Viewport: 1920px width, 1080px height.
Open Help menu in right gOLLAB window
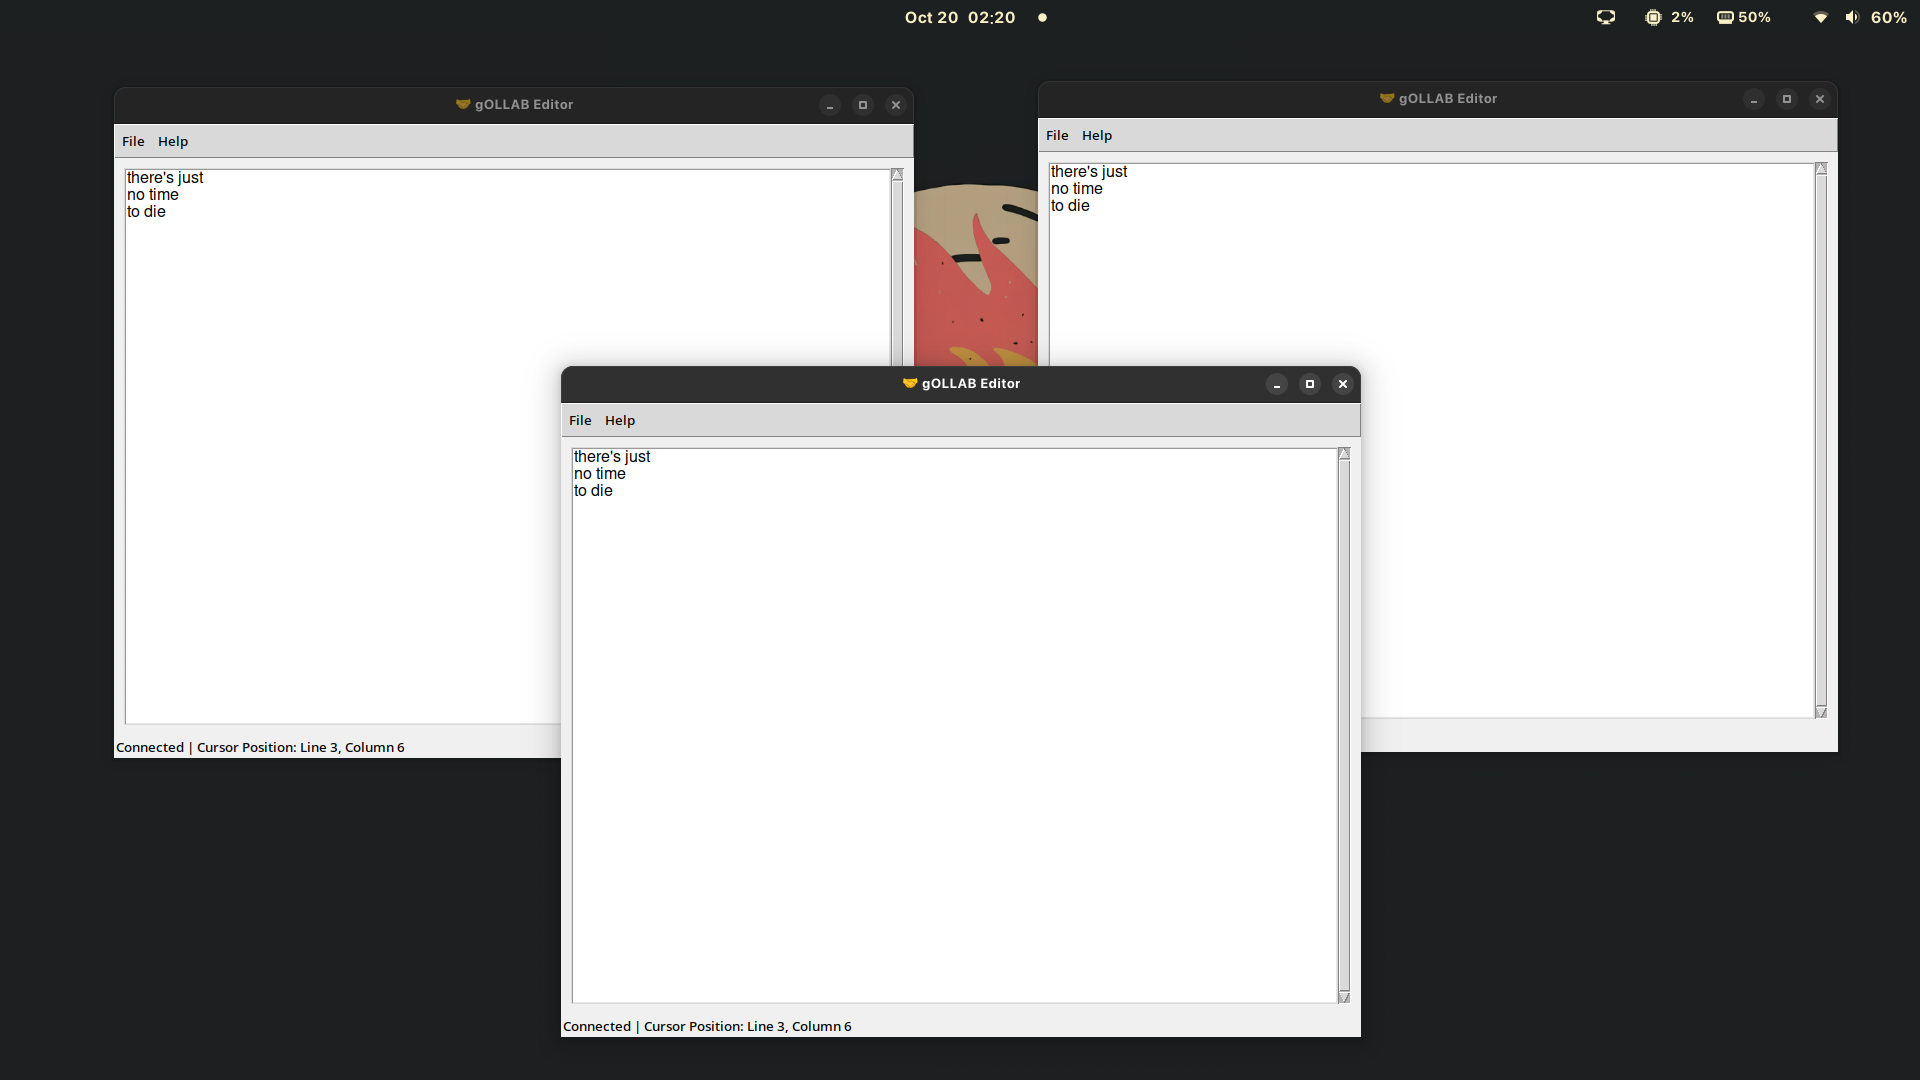[1097, 135]
